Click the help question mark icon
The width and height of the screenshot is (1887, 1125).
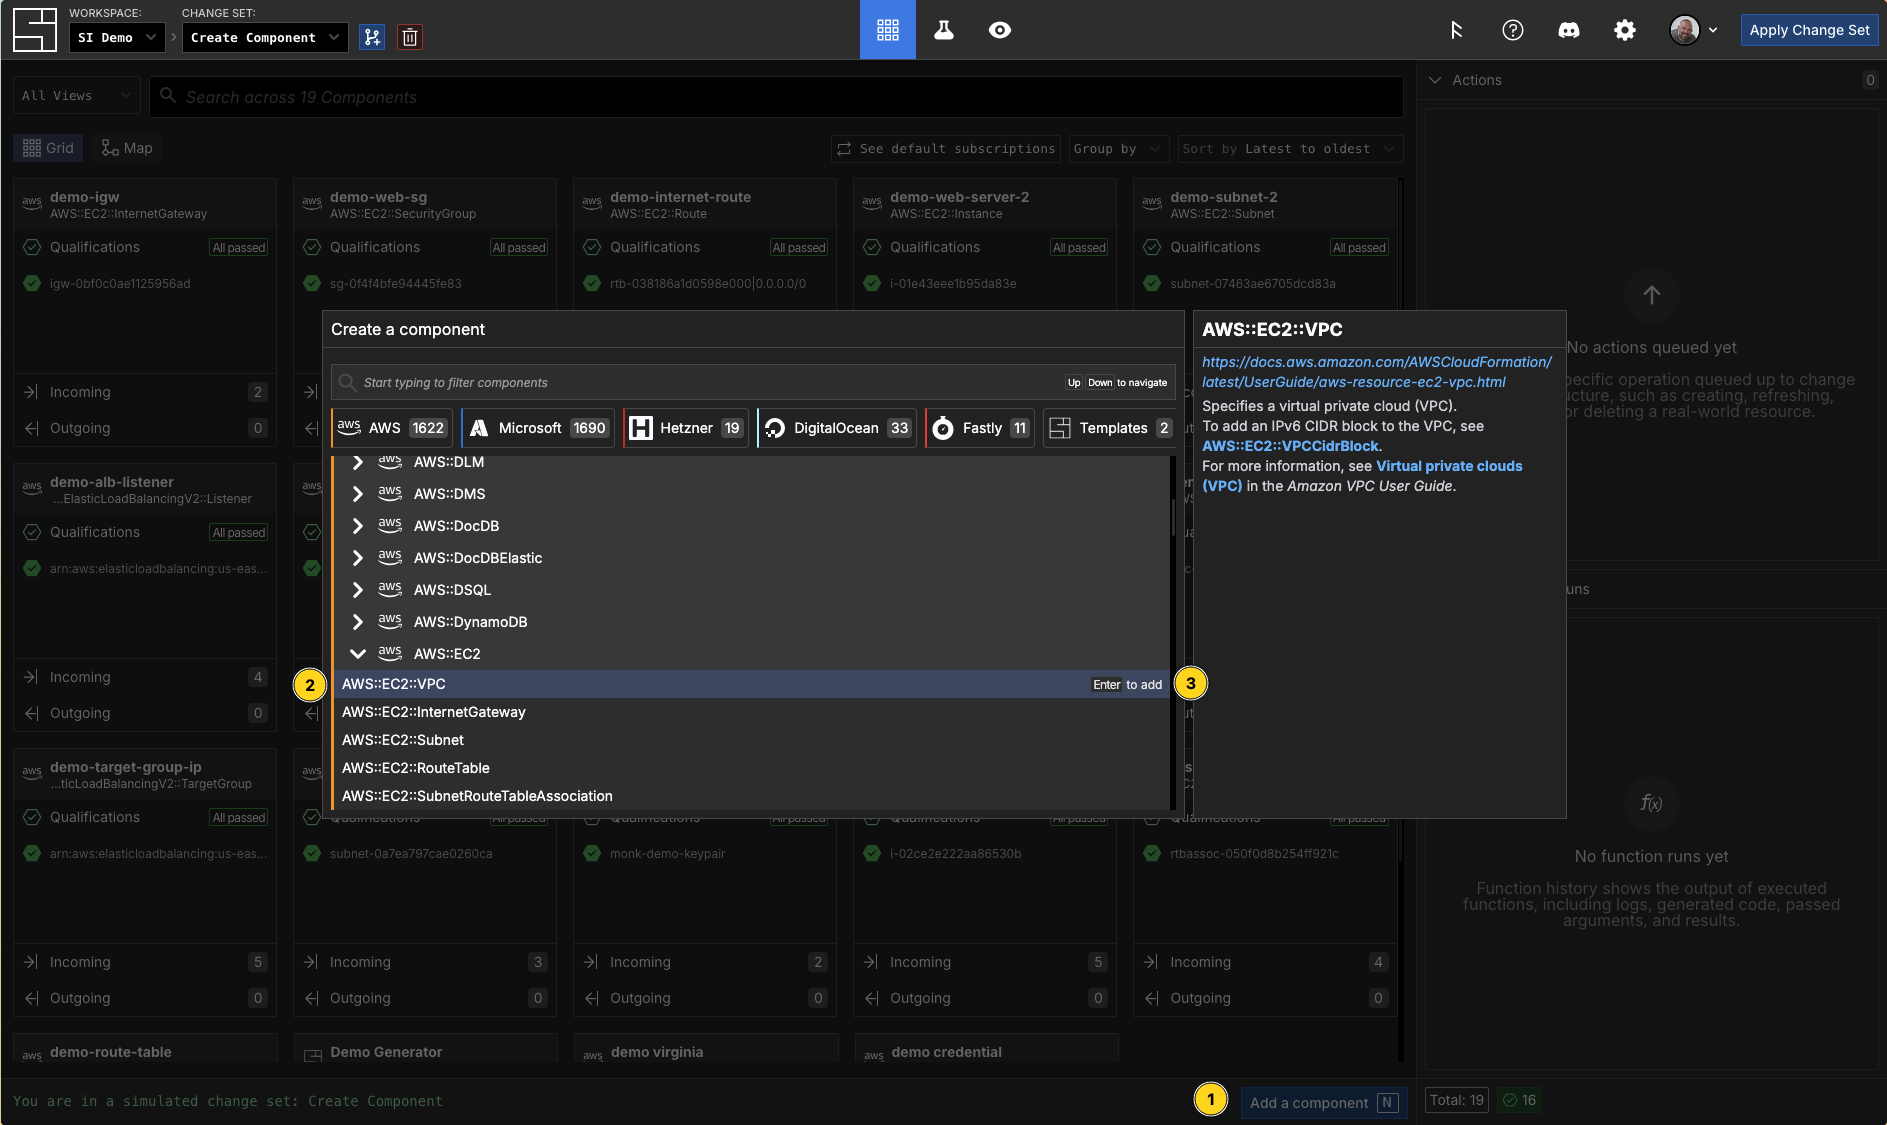(x=1513, y=30)
